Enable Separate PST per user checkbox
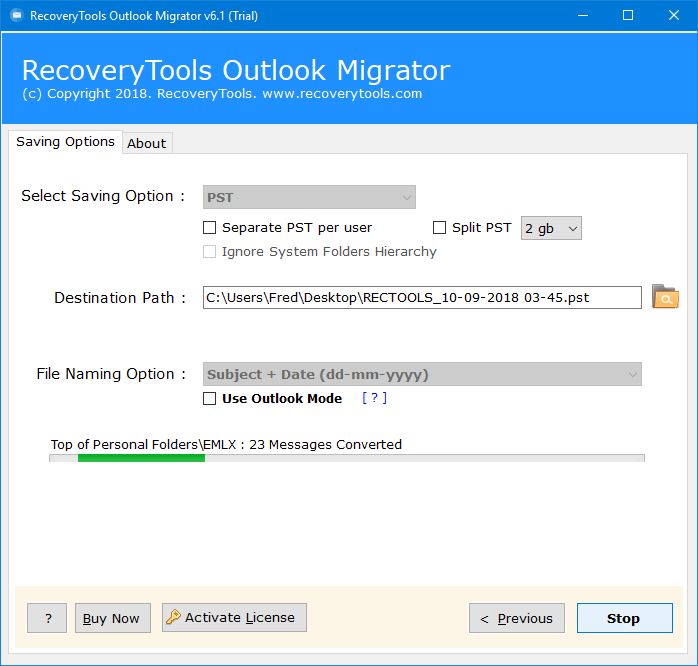 tap(209, 227)
